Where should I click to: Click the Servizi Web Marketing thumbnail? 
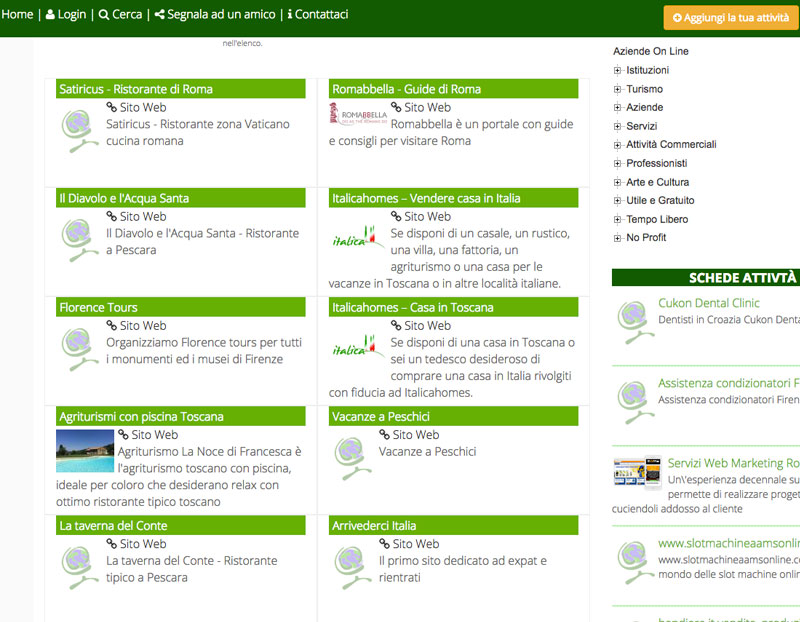click(x=637, y=472)
